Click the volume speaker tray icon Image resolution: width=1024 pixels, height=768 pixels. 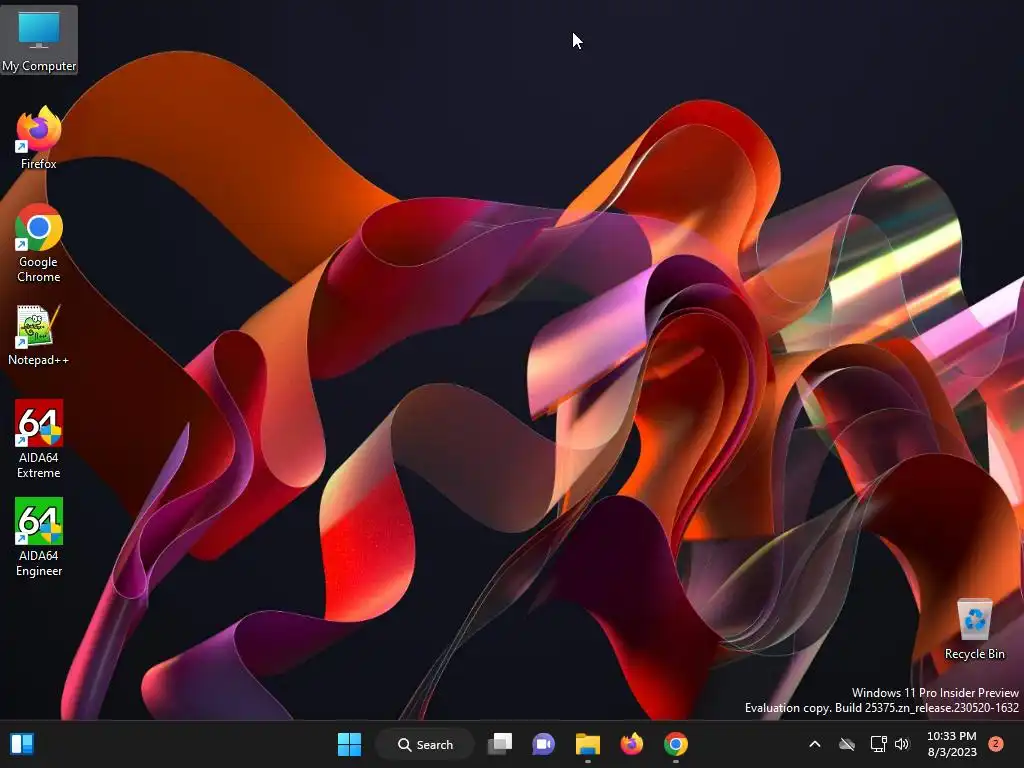pos(902,744)
